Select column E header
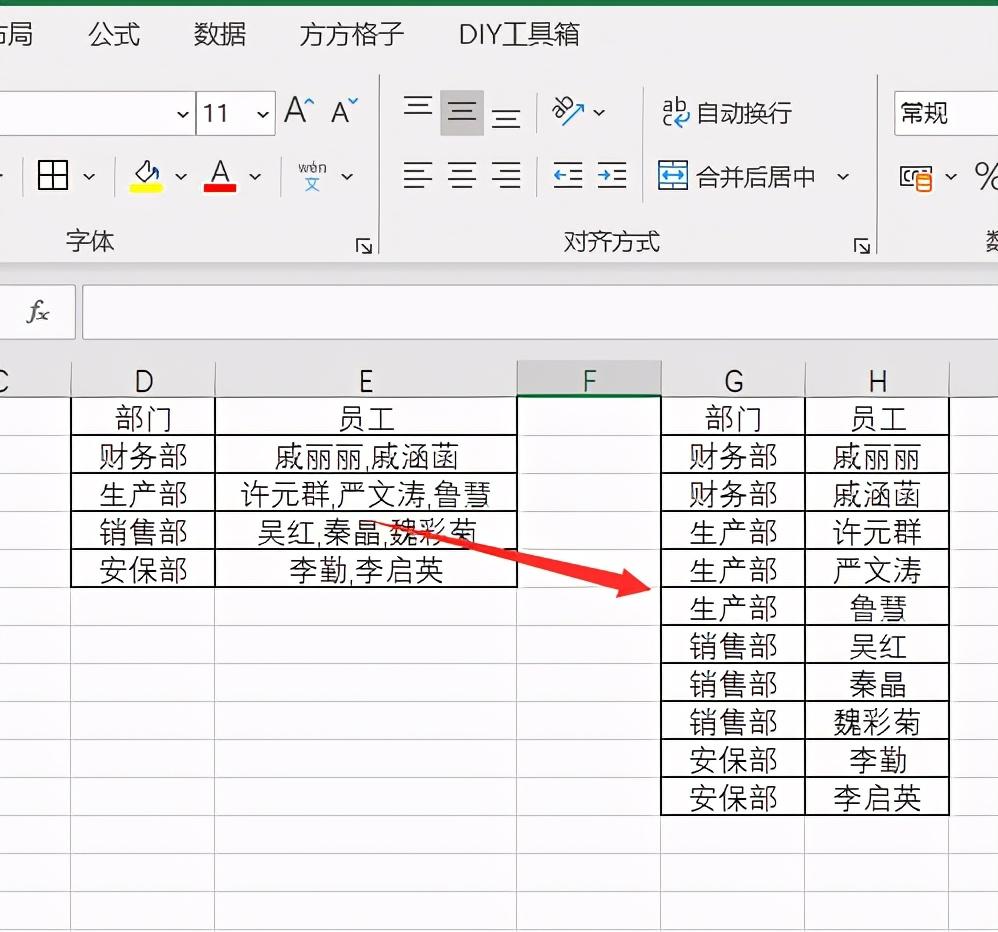 pos(366,381)
